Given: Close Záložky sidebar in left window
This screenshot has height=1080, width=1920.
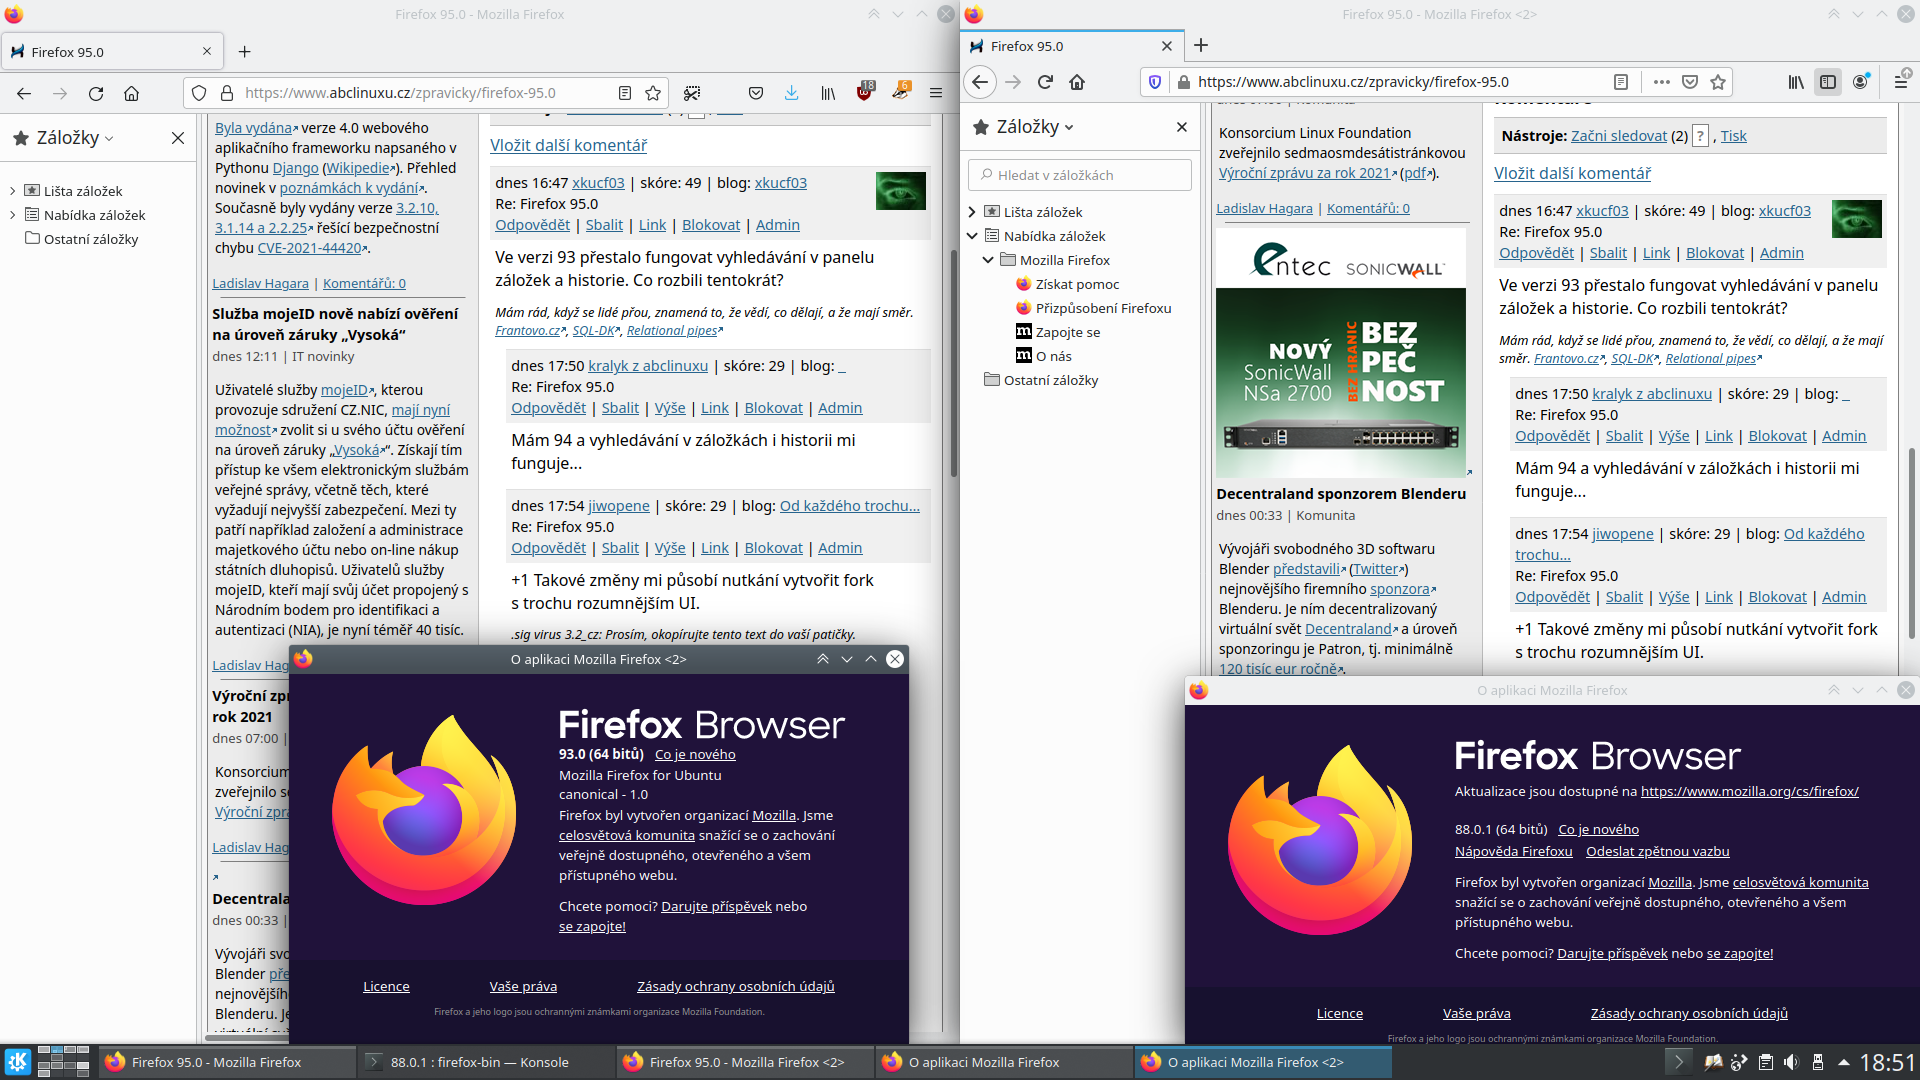Looking at the screenshot, I should (178, 138).
